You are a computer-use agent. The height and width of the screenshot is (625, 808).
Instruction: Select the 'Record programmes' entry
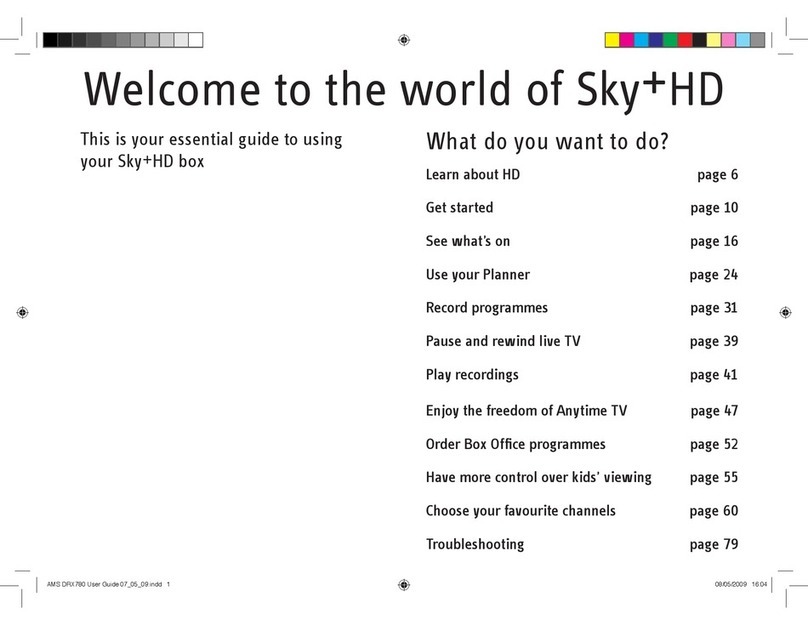coord(486,308)
